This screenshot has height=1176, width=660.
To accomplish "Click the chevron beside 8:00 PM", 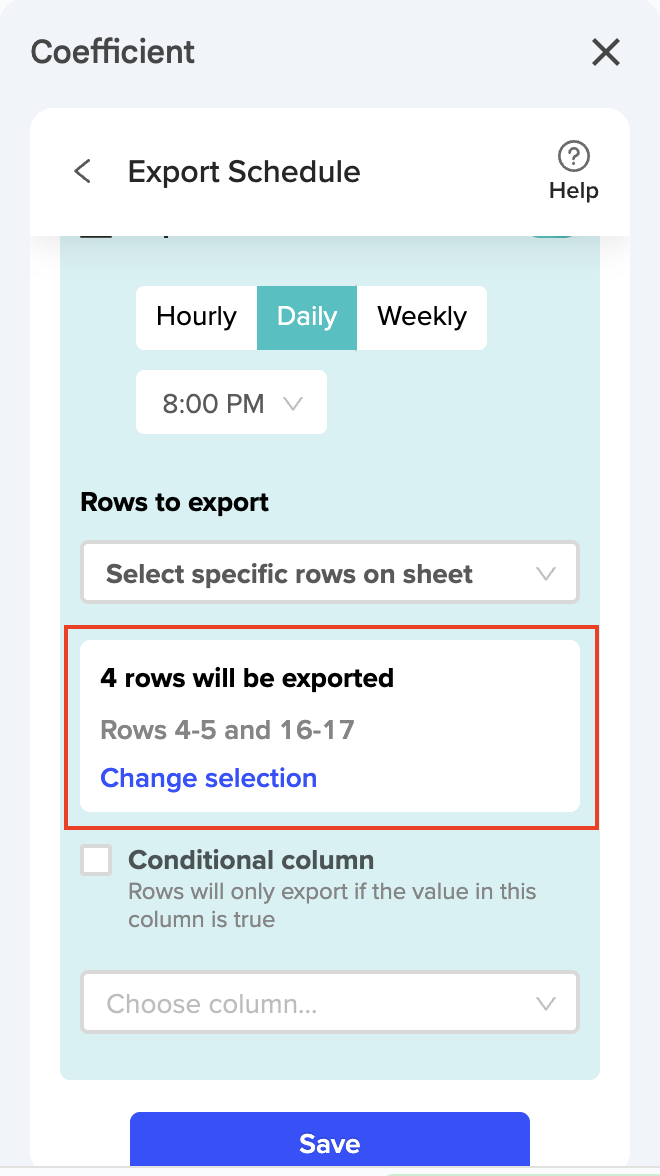I will tap(293, 404).
